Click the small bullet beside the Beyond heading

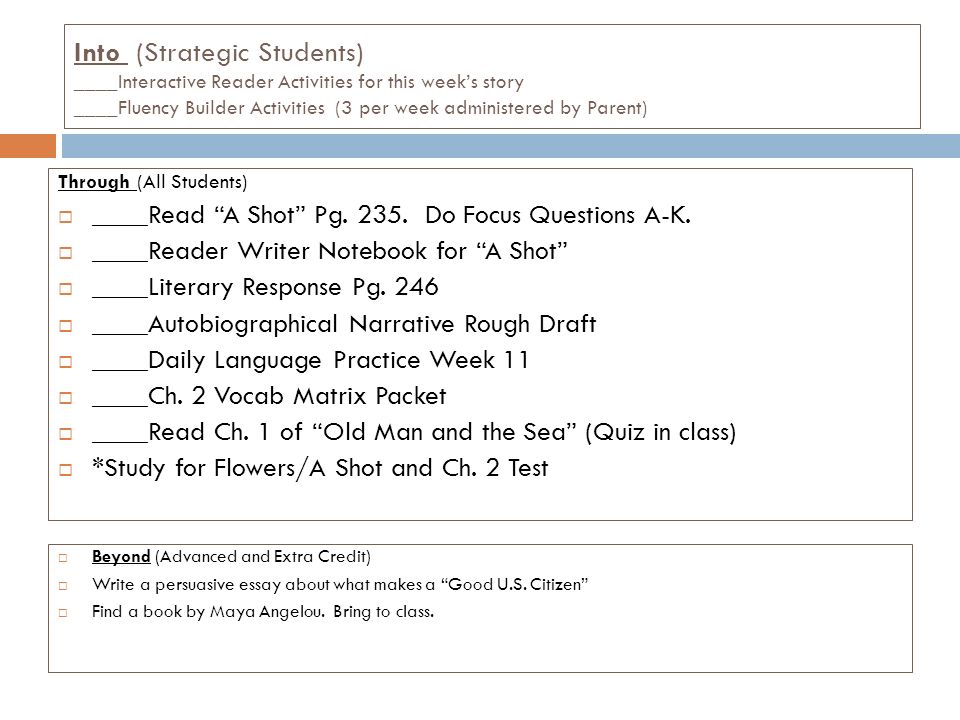[x=62, y=558]
